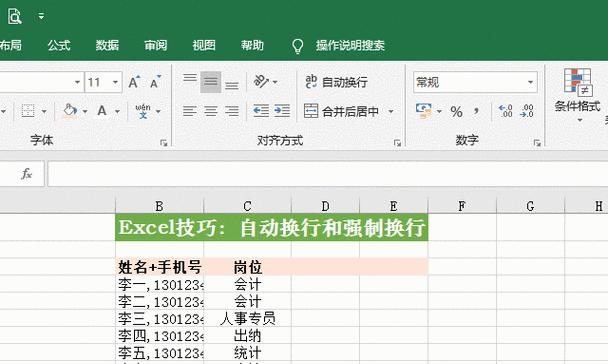Click the Print Preview quick access icon

[15, 16]
